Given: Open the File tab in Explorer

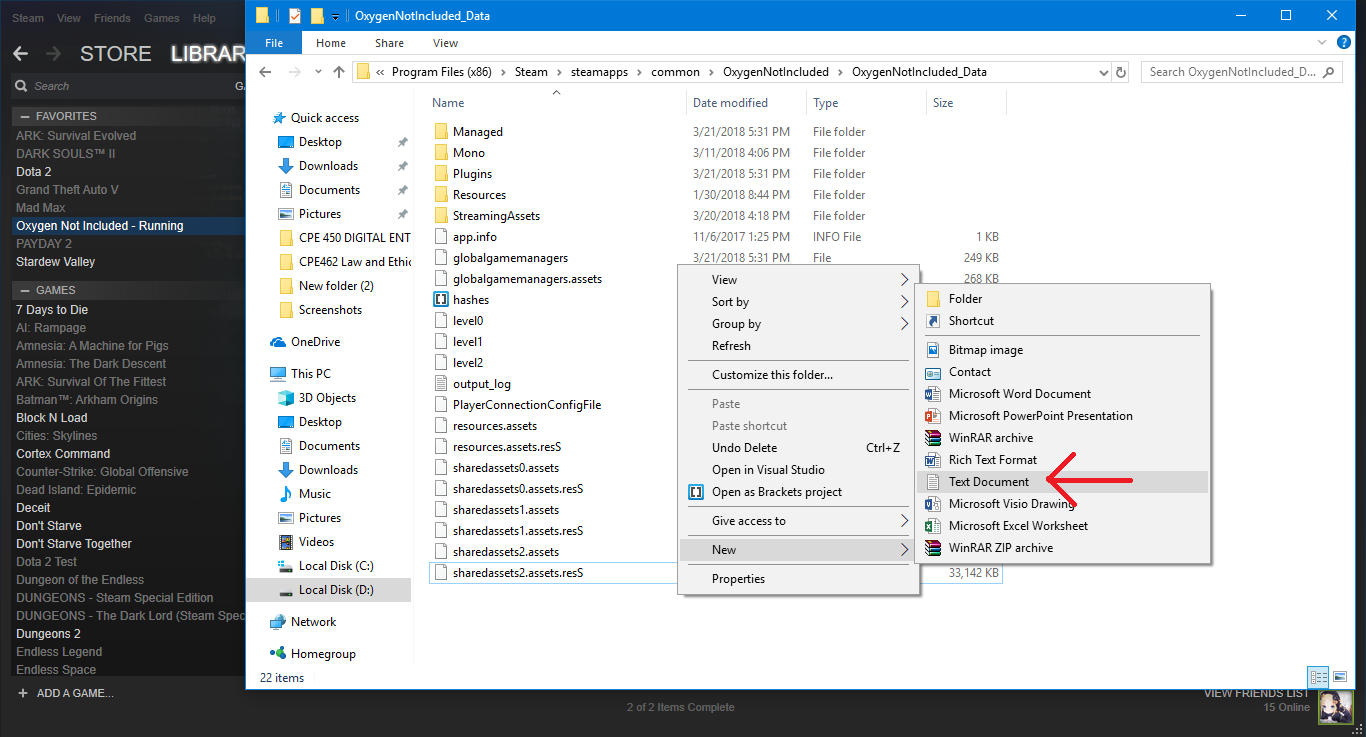Looking at the screenshot, I should coord(274,43).
